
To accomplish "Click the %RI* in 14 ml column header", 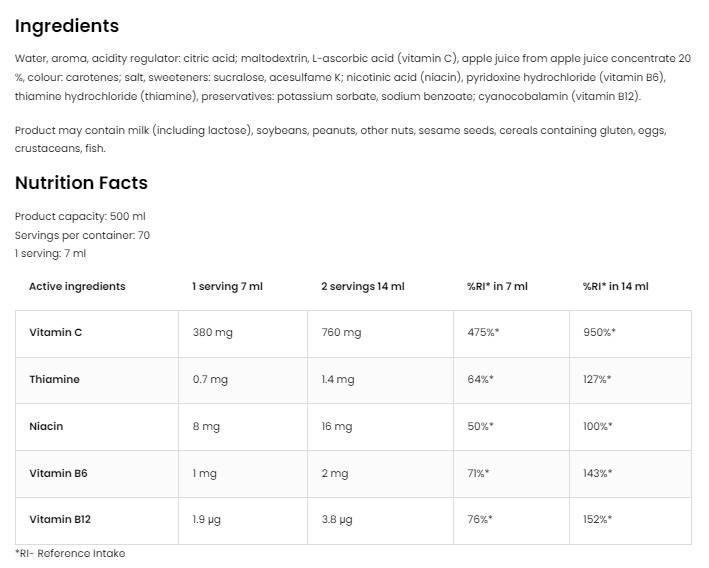I will point(615,286).
